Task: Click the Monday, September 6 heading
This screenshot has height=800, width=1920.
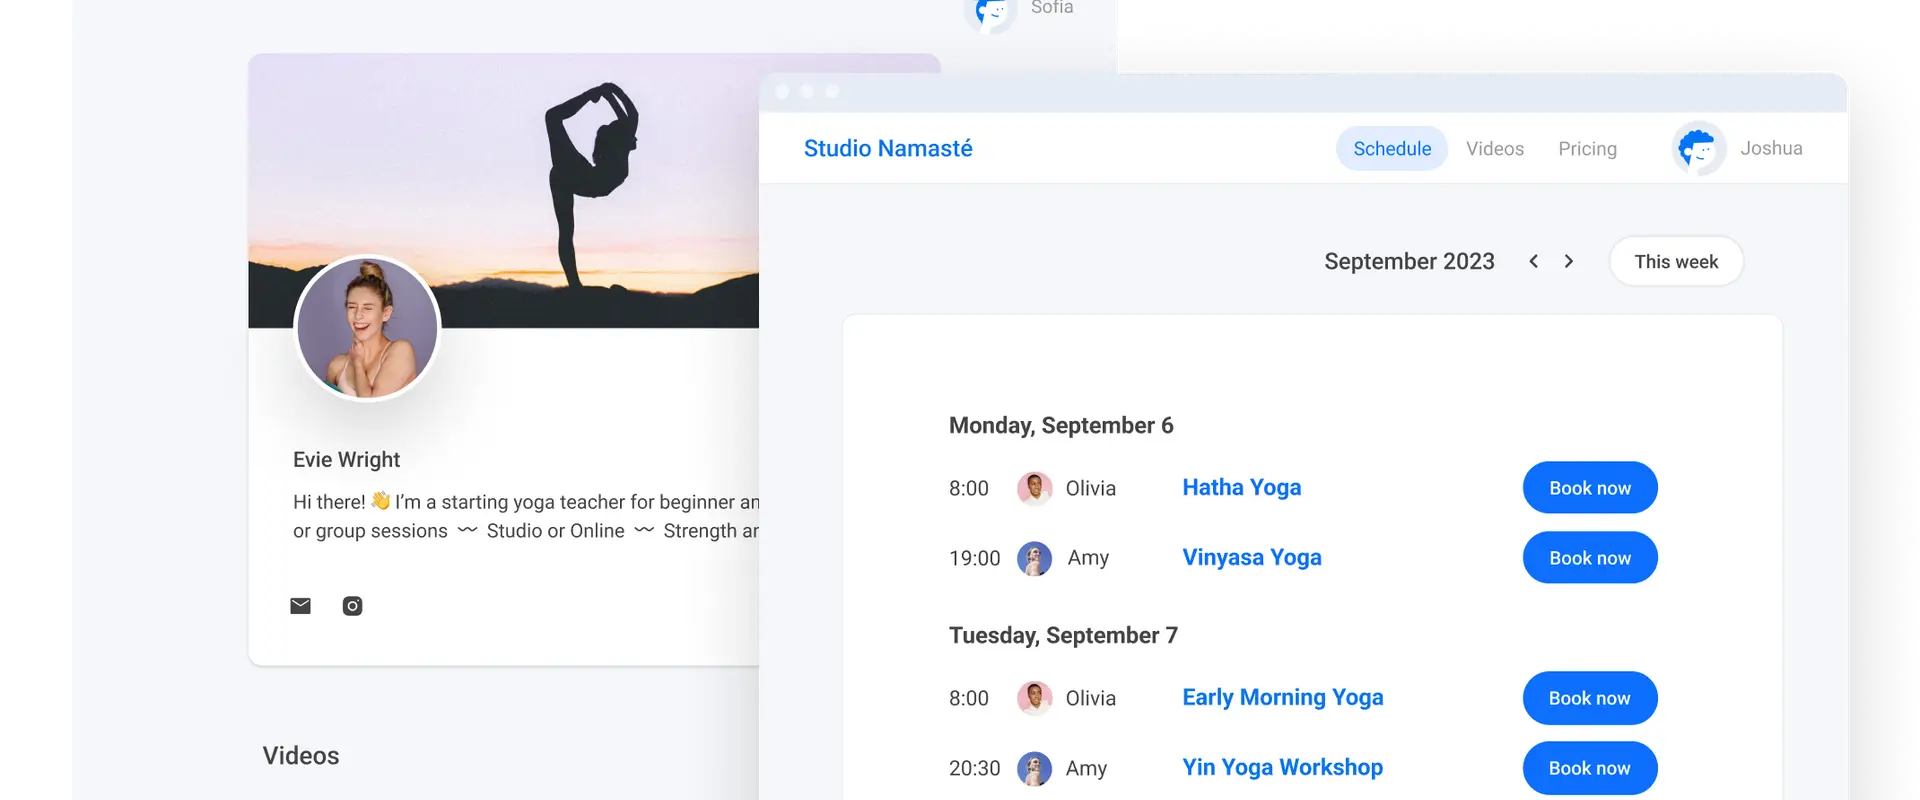Action: click(x=1061, y=426)
